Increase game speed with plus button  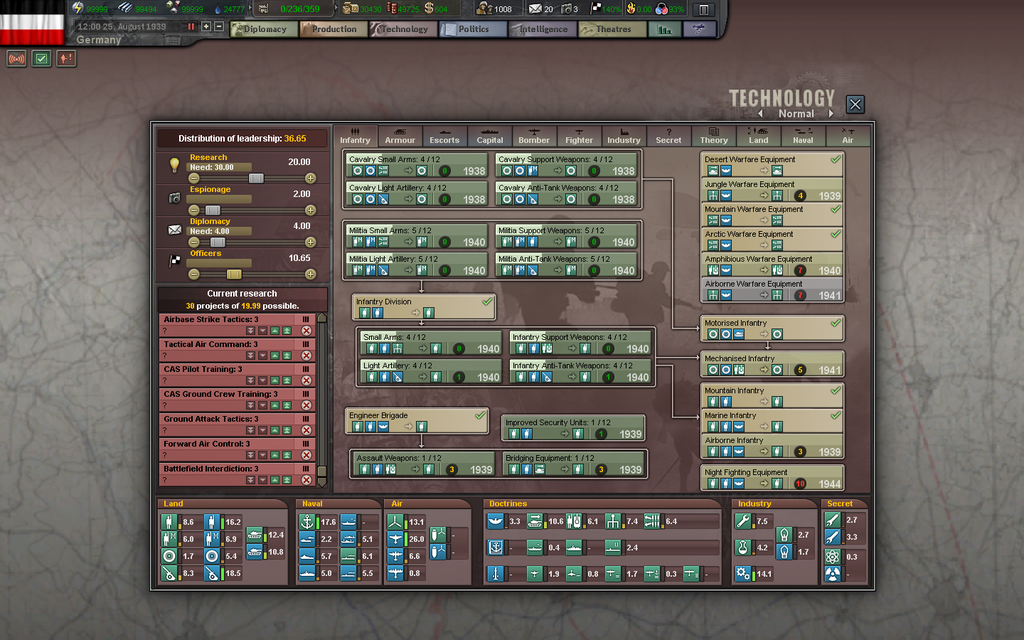(206, 27)
